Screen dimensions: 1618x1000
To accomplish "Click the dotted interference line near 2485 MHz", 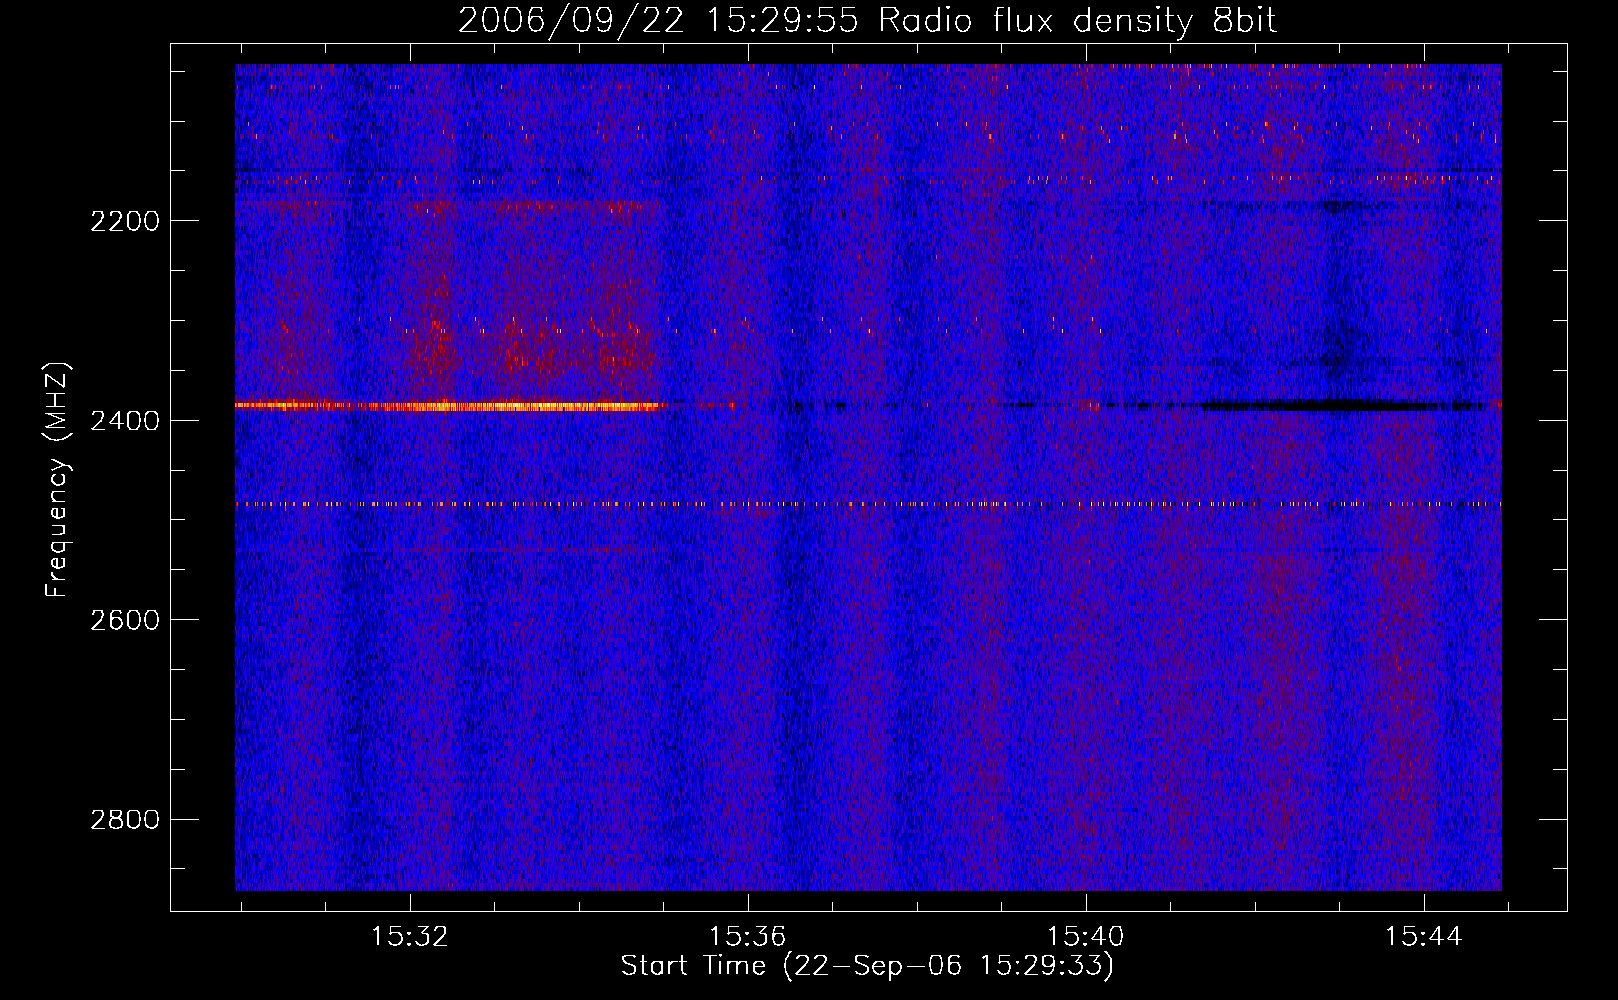I will (x=868, y=505).
